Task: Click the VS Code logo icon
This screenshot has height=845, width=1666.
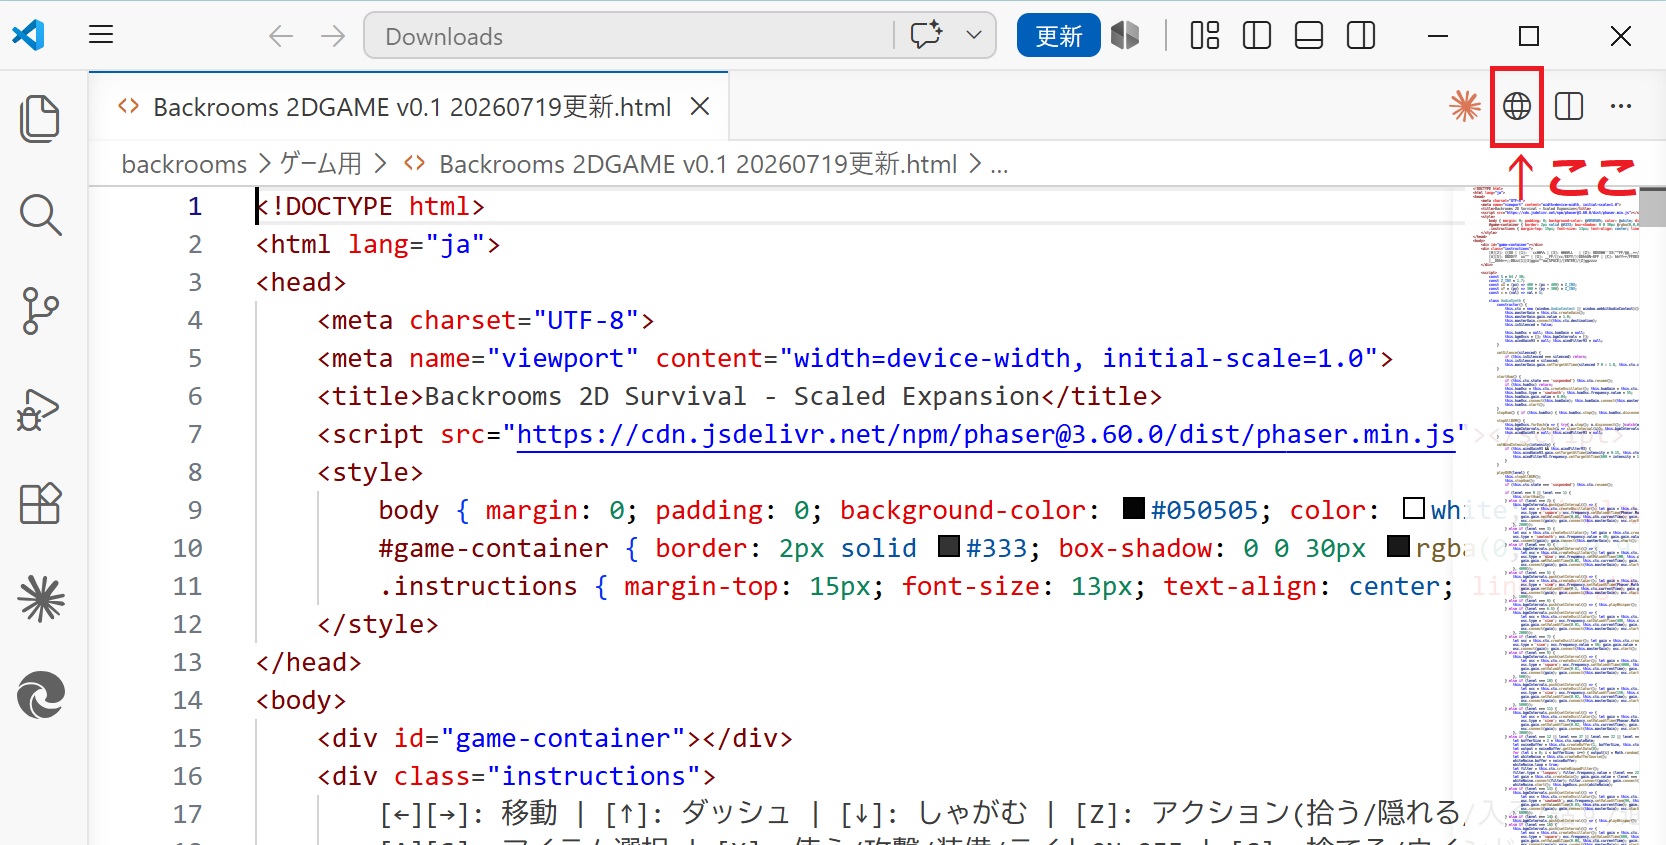Action: [x=29, y=35]
